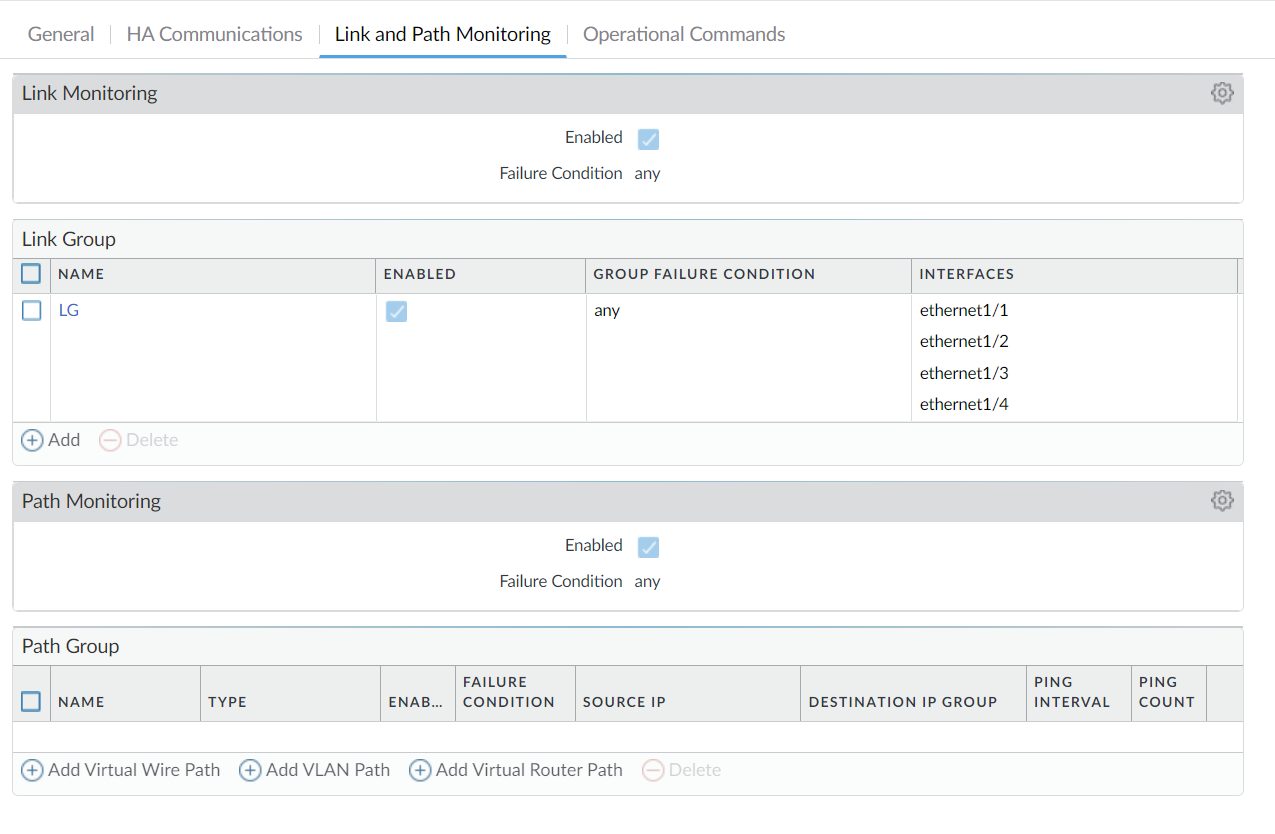1275x834 pixels.
Task: Click the NAME column header in Link Group
Action: 81,273
